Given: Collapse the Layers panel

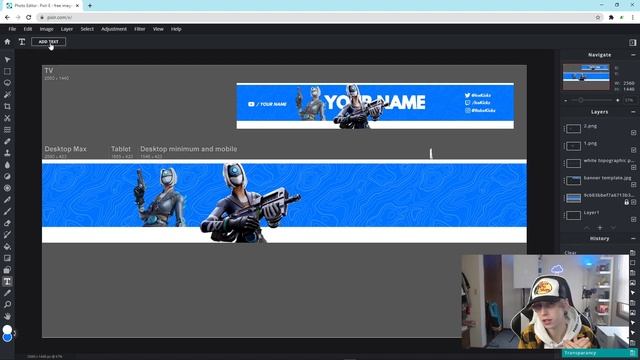Looking at the screenshot, I should [x=633, y=112].
